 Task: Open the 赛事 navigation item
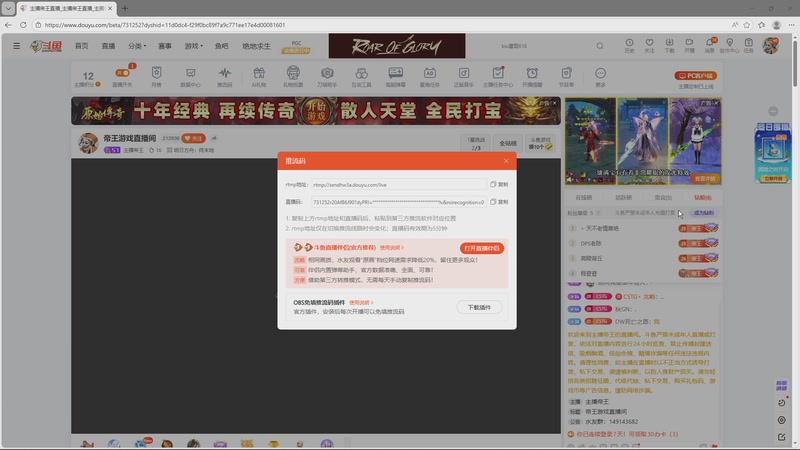[x=165, y=46]
